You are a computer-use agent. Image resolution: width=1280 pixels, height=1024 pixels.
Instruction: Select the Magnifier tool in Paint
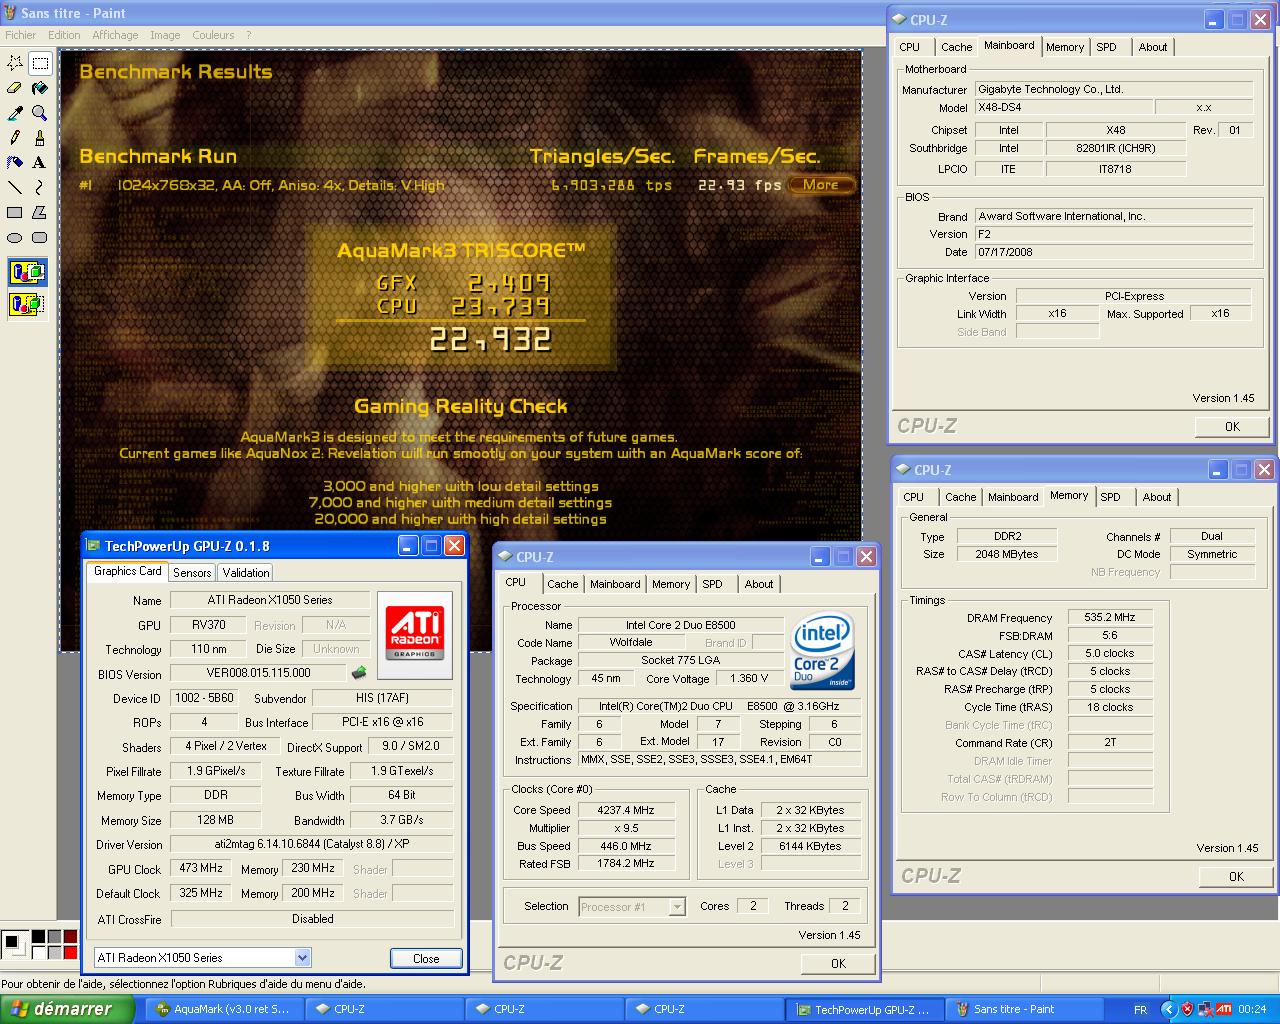tap(40, 113)
